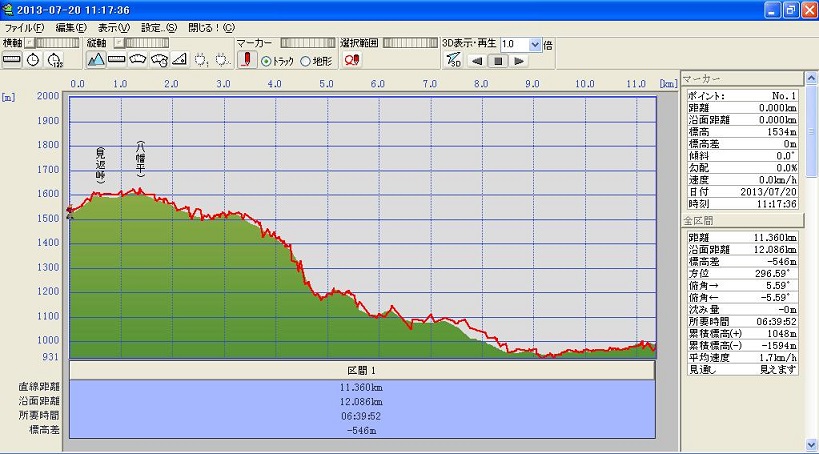
Task: Toggle the 横軸 small checkbox
Action: tap(29, 44)
